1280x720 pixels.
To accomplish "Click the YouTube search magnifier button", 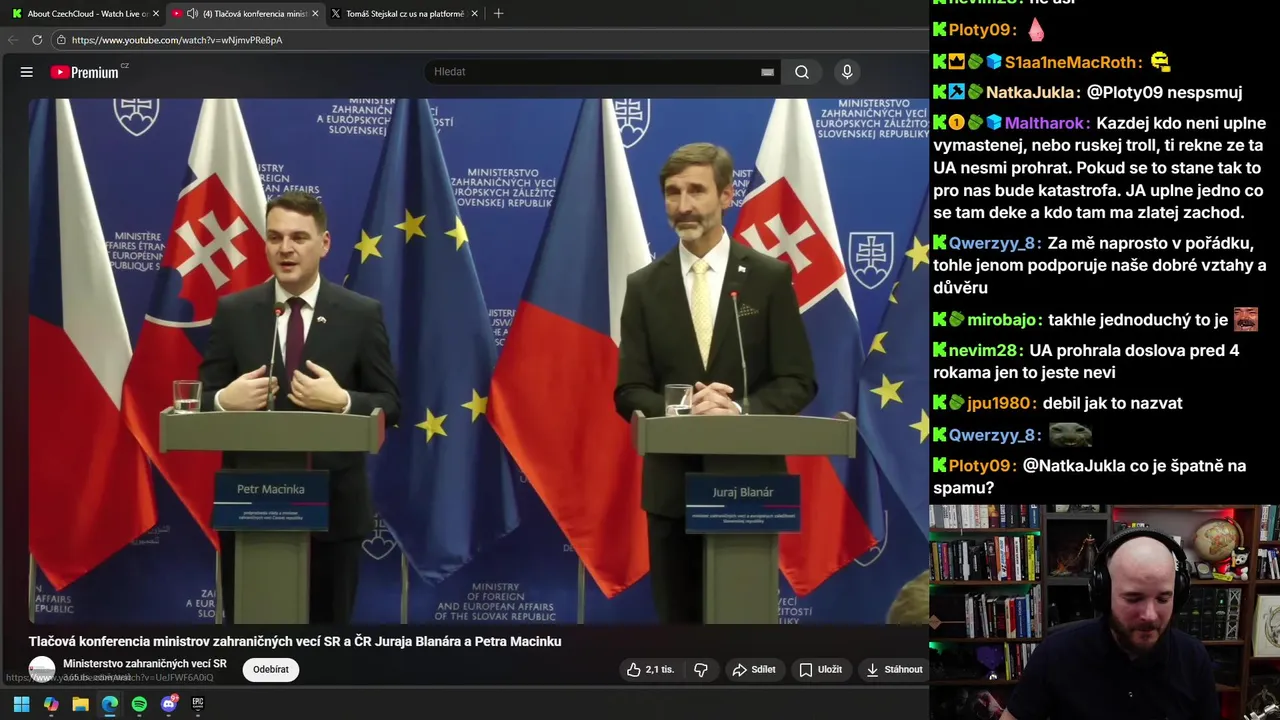I will [802, 72].
